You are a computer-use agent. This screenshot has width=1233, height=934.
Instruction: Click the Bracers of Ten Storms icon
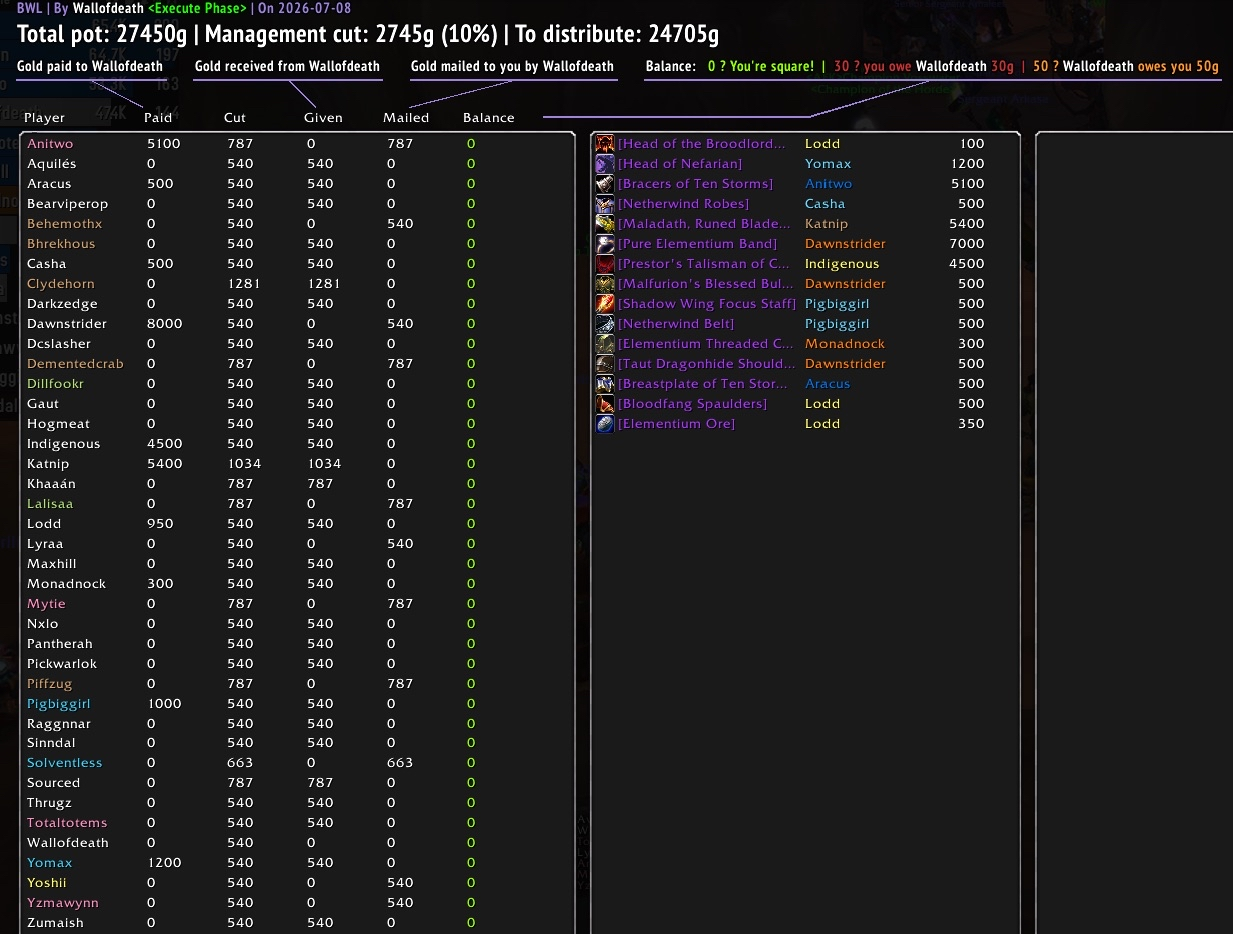[605, 184]
